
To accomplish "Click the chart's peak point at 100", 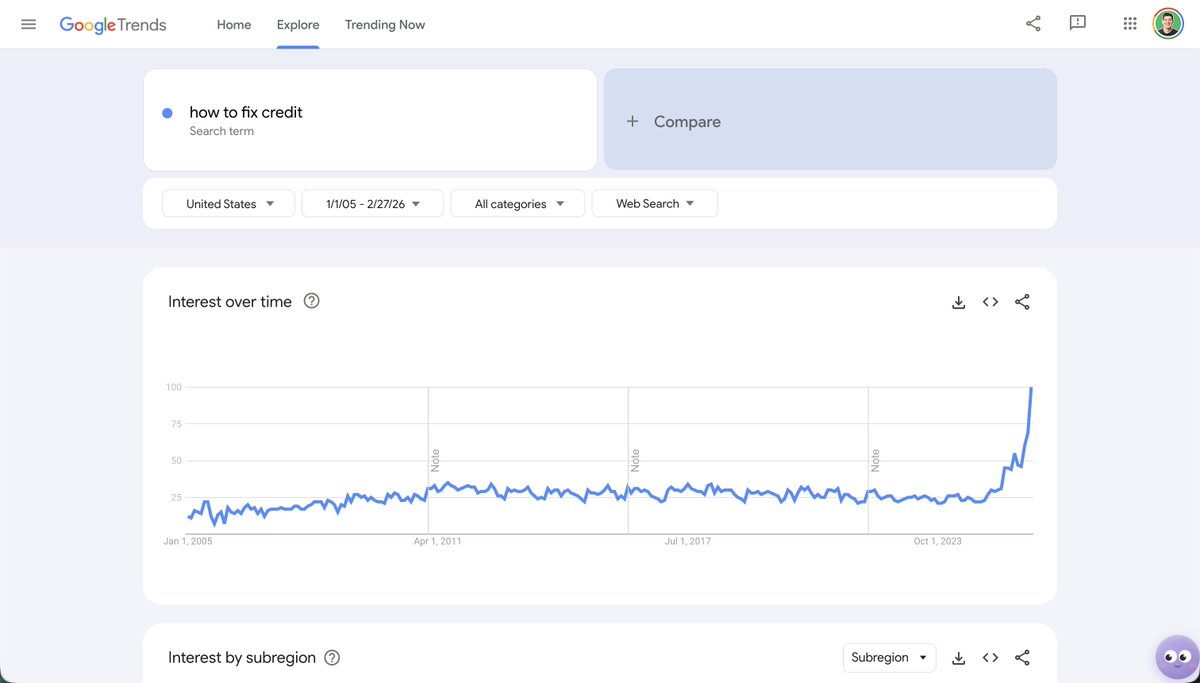I will click(1031, 388).
